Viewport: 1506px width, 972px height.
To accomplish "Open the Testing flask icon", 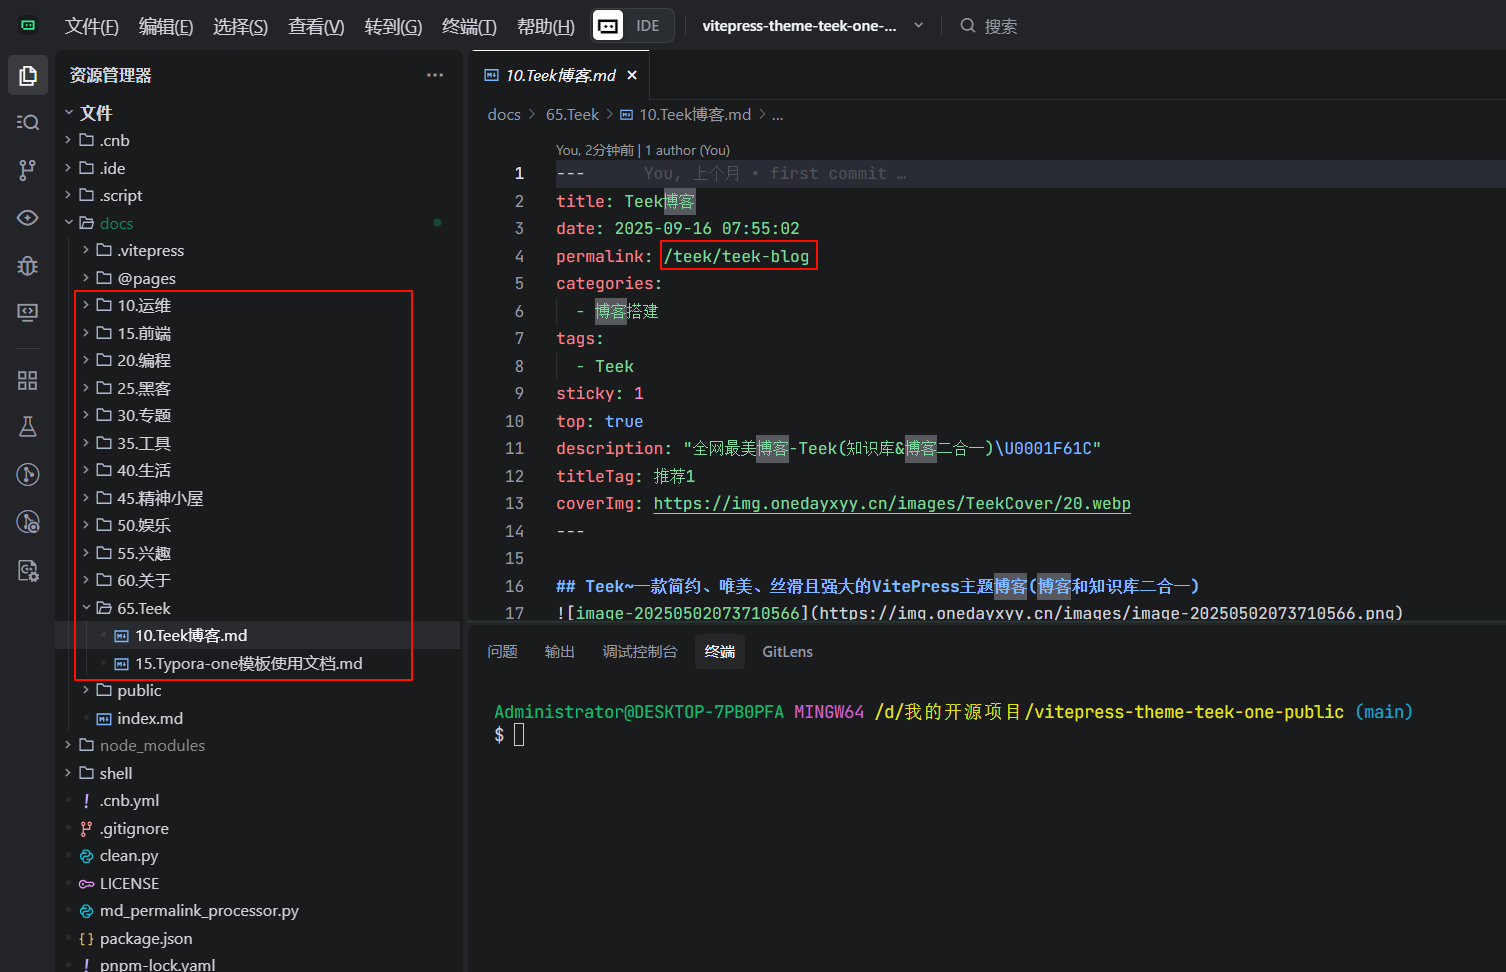I will tap(28, 427).
